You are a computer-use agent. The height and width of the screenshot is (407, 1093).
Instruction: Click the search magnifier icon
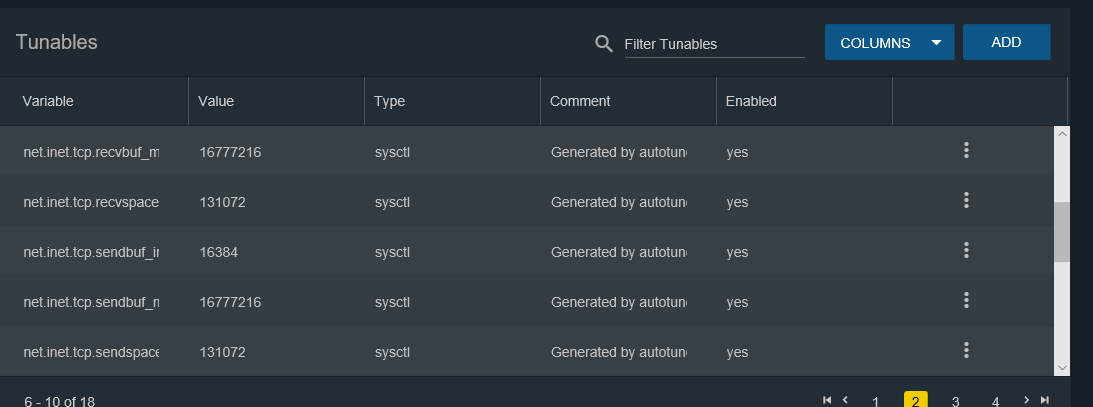(x=603, y=43)
